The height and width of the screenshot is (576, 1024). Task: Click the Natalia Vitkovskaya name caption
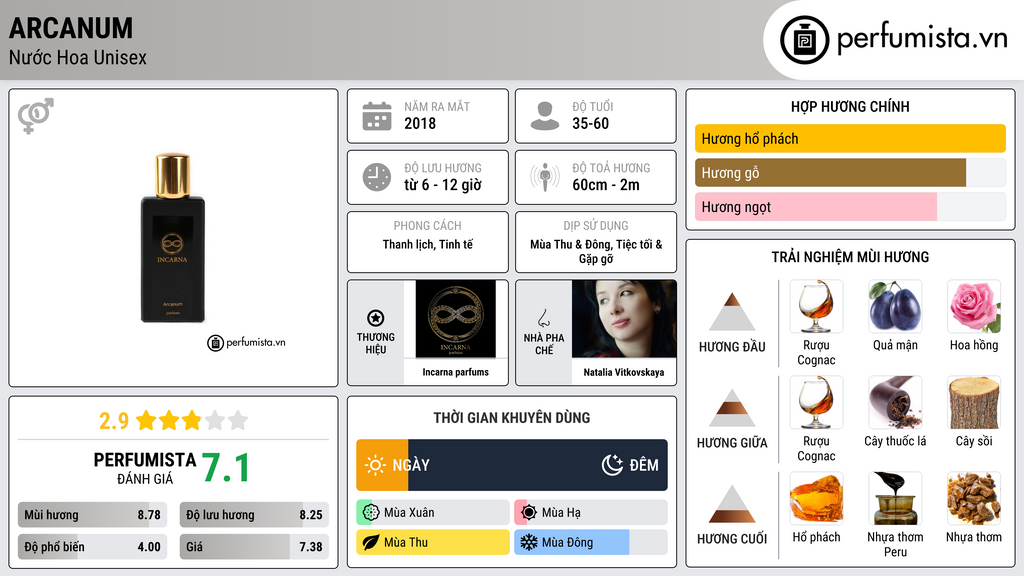pos(624,372)
